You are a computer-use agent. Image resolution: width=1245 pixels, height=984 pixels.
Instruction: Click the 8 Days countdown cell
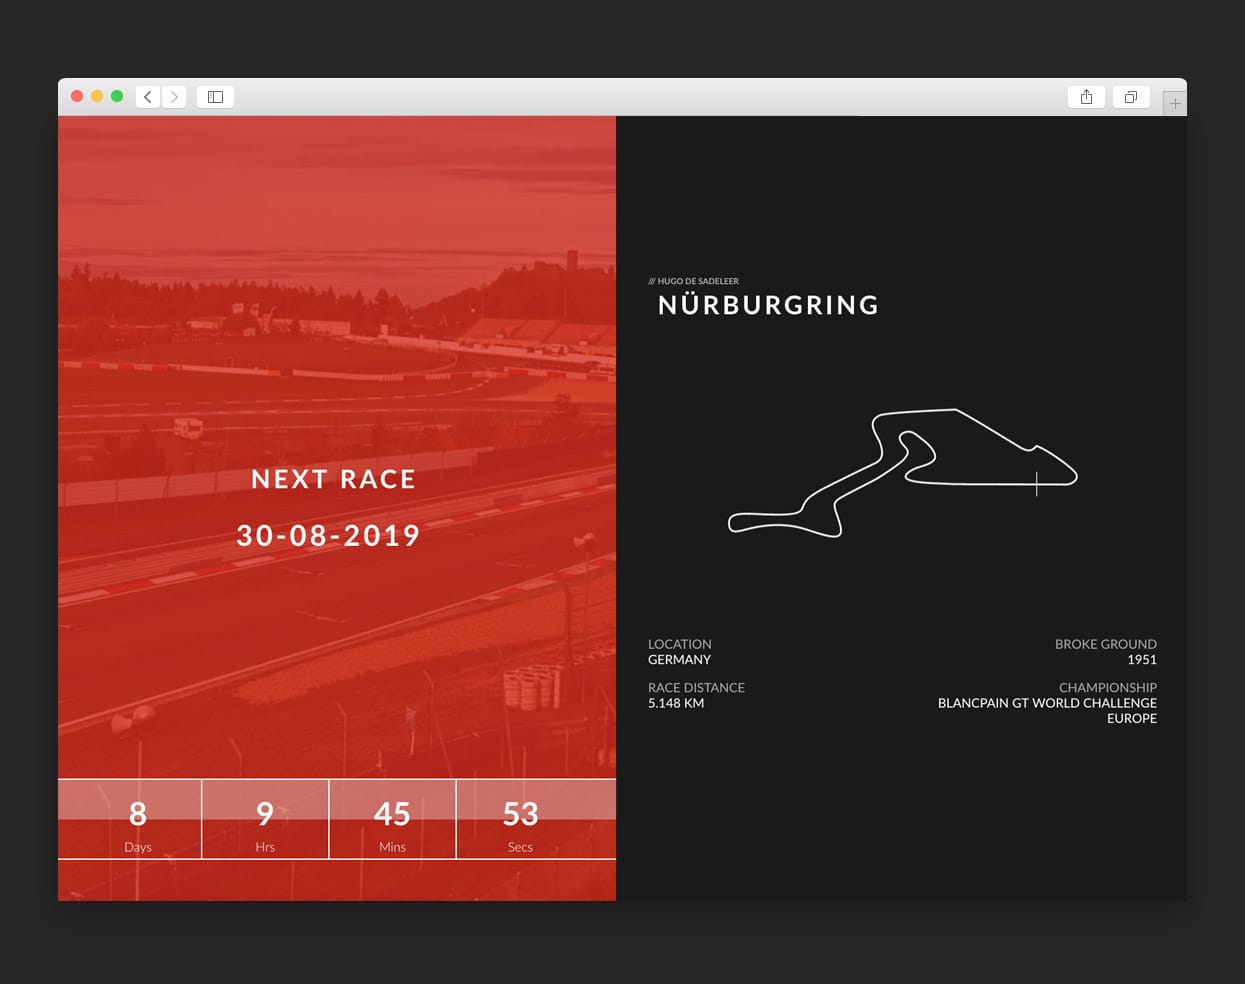pyautogui.click(x=130, y=819)
